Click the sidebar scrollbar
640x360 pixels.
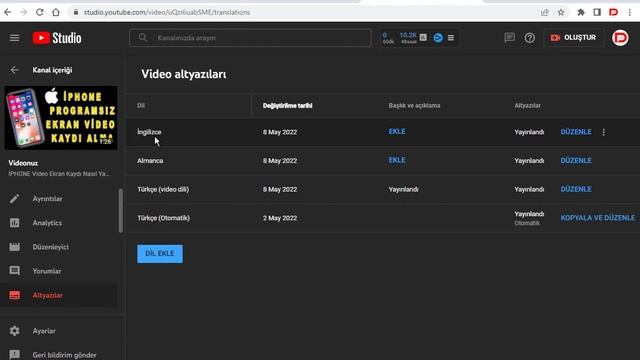pyautogui.click(x=120, y=211)
